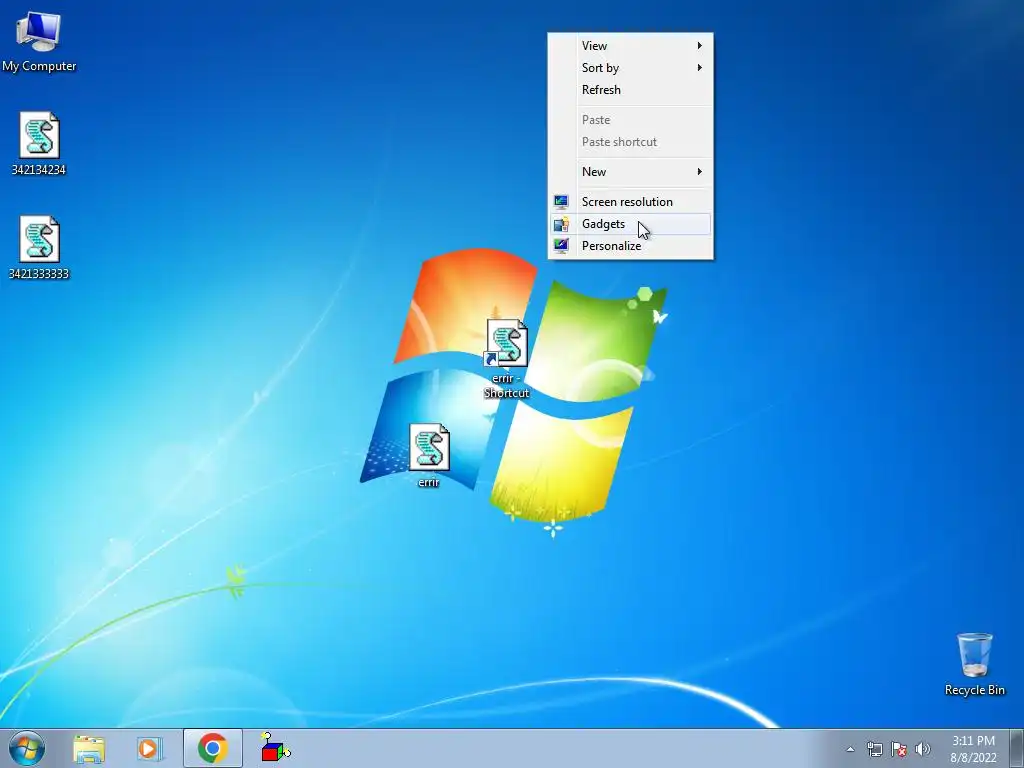Click the 342134234 file name label

[39, 170]
